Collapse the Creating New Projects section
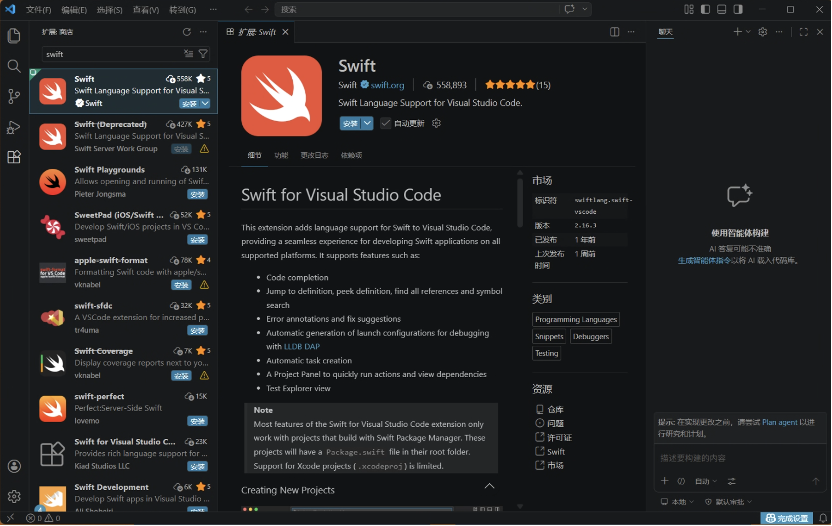This screenshot has width=832, height=526. (x=489, y=486)
